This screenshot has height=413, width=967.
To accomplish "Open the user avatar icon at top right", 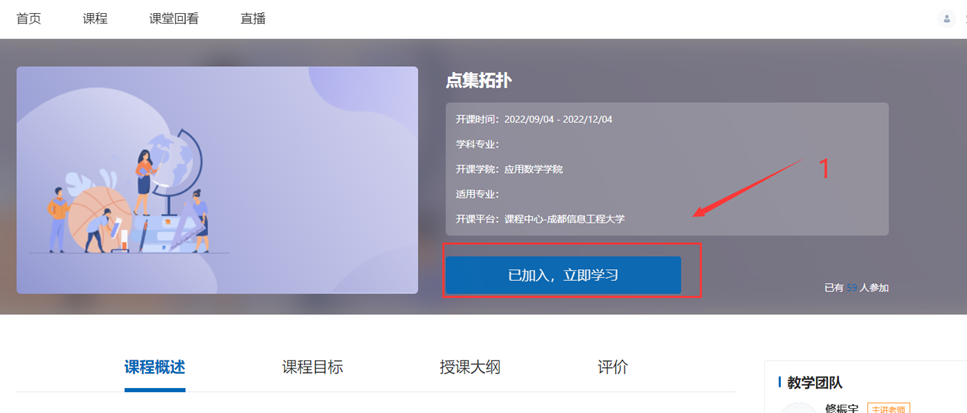I will (946, 18).
